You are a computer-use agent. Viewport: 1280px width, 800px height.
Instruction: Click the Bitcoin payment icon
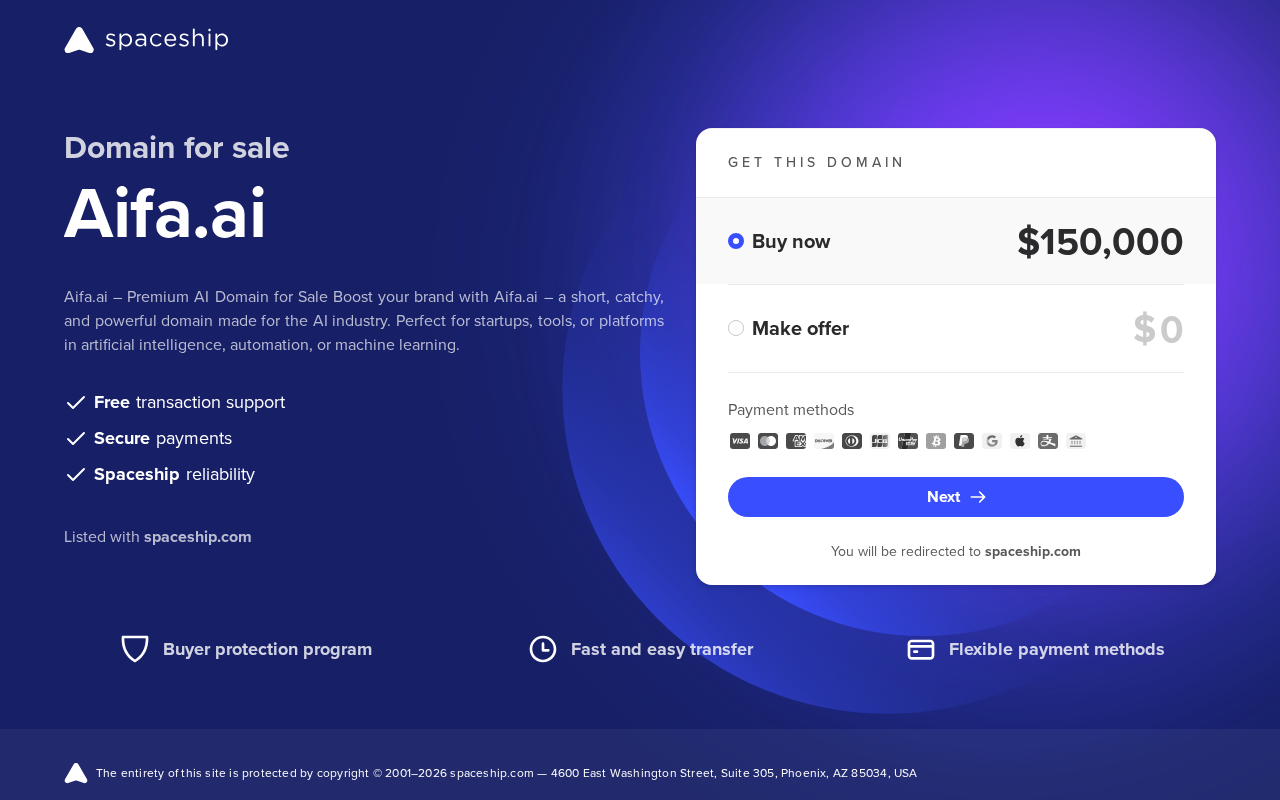click(936, 441)
